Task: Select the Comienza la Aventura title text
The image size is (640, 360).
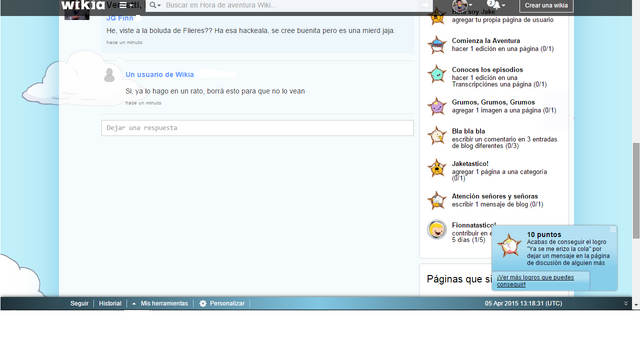Action: [486, 40]
